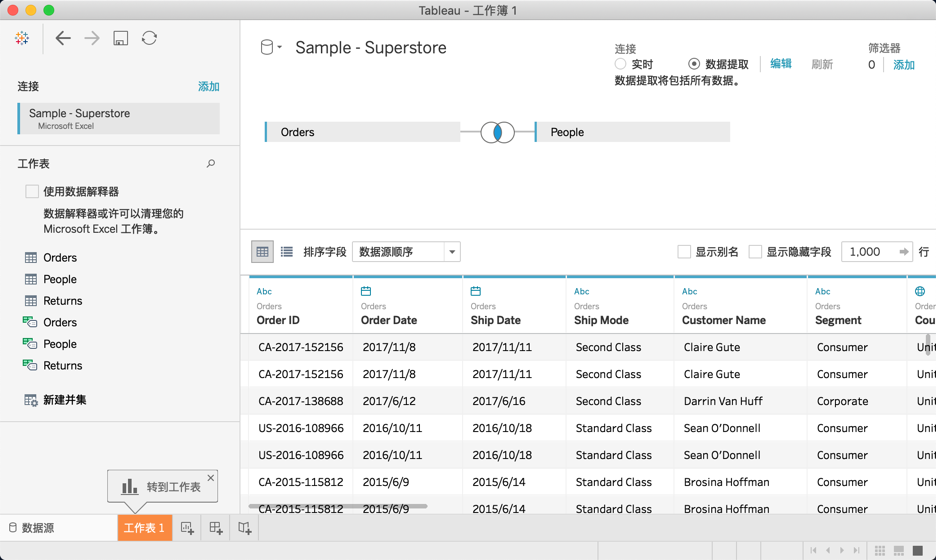This screenshot has height=560, width=936.
Task: Apply row count with the arrow icon
Action: point(904,252)
